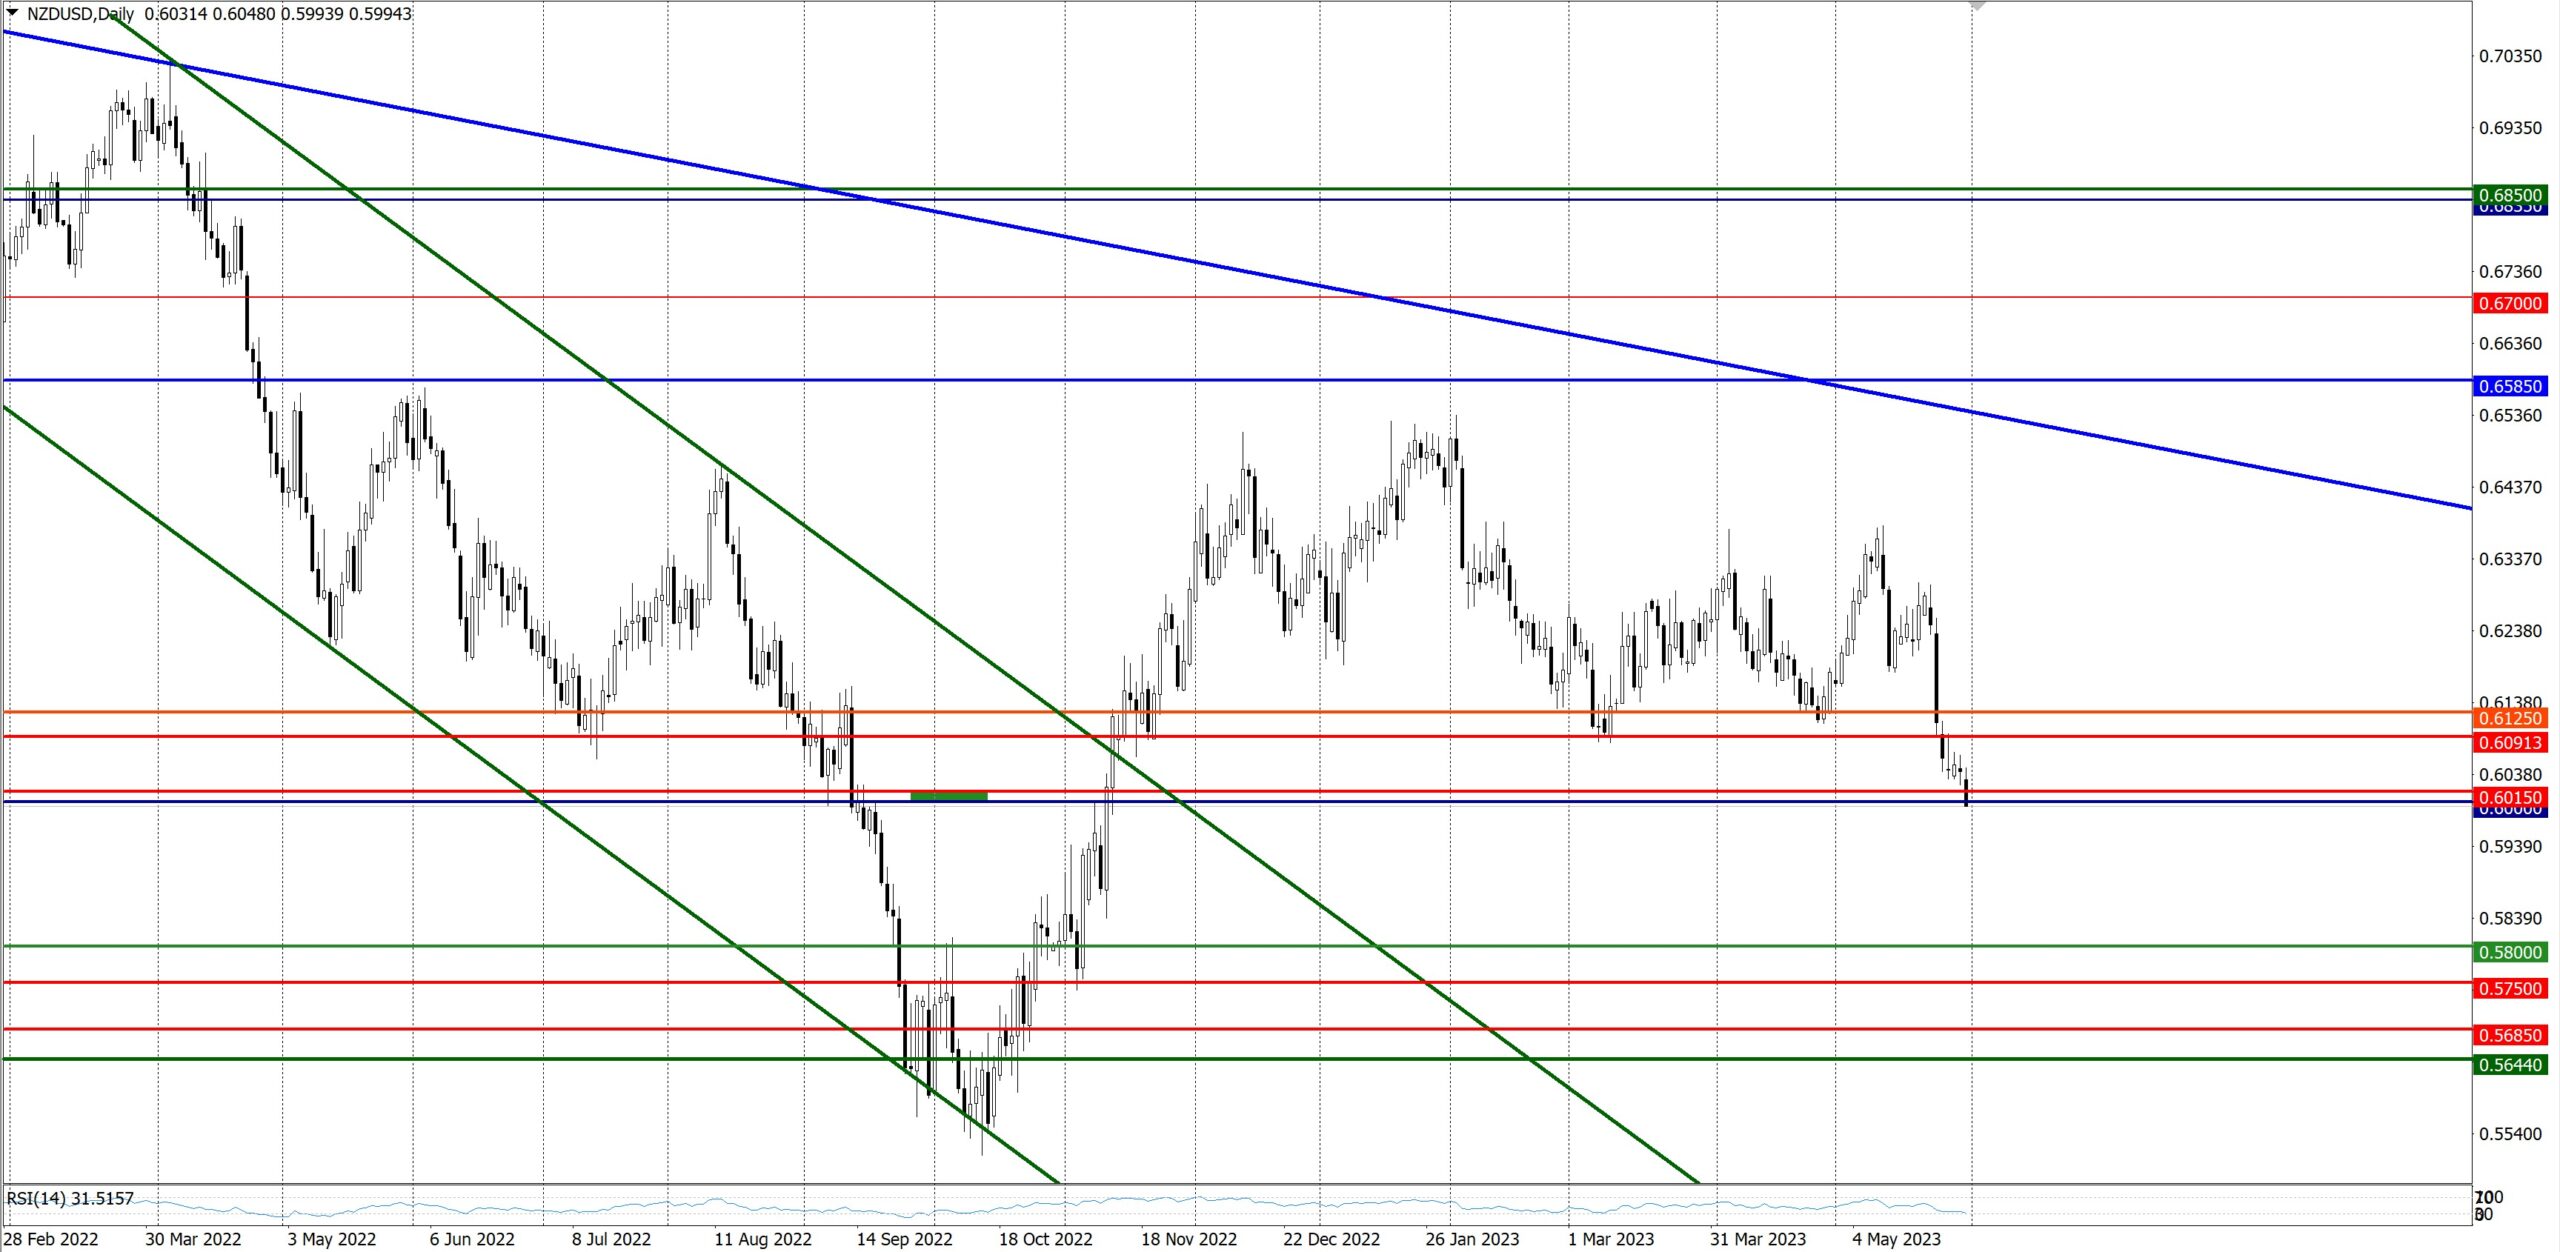The height and width of the screenshot is (1252, 2560).
Task: Click the green 0.68500 price label
Action: click(2509, 194)
